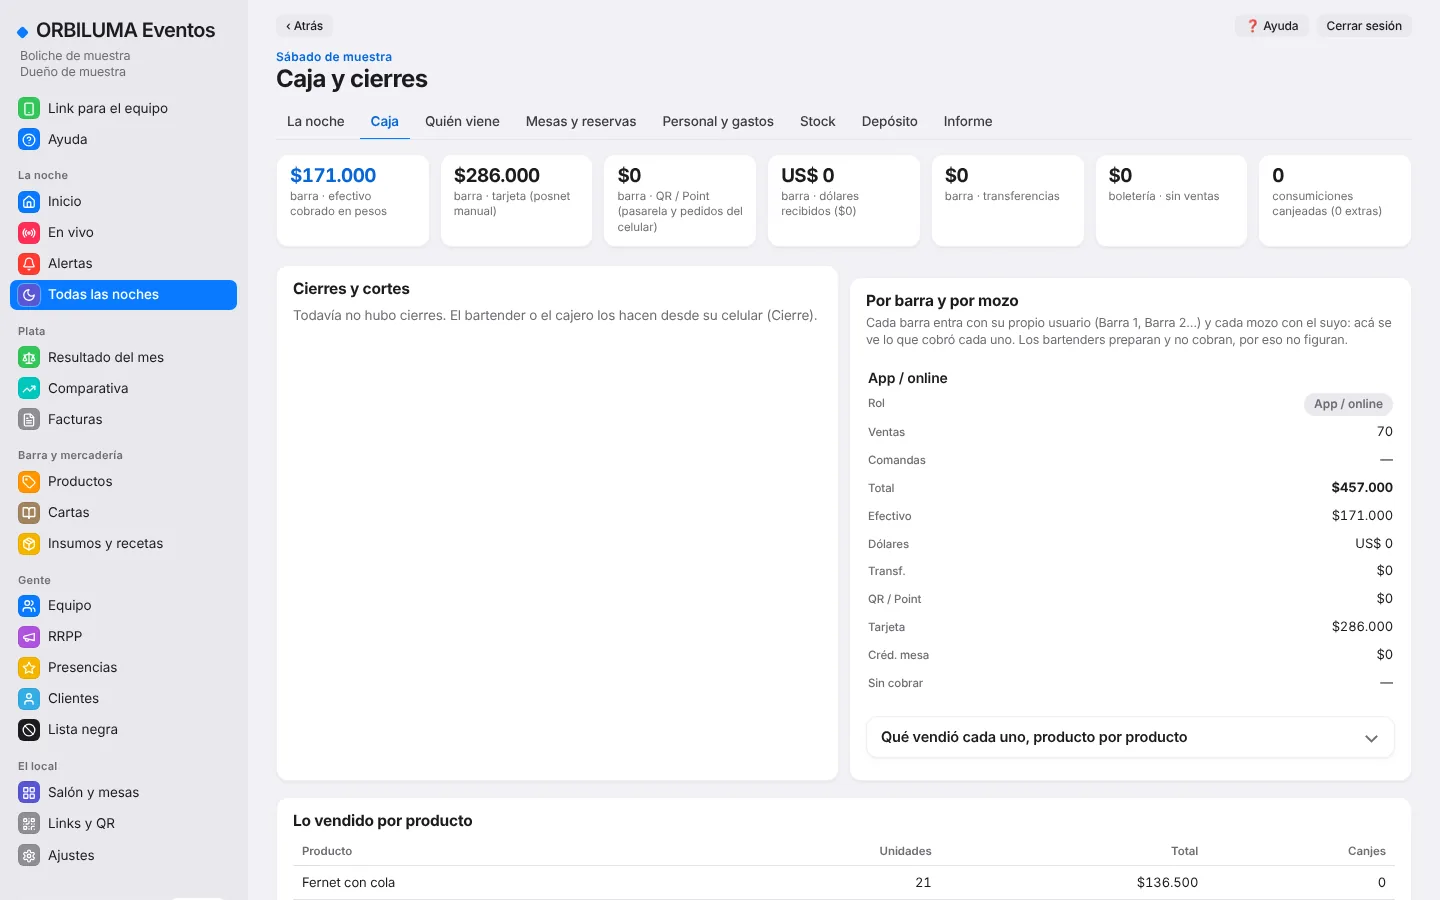This screenshot has width=1440, height=900.
Task: Open the Link para el equipo icon
Action: (x=29, y=108)
